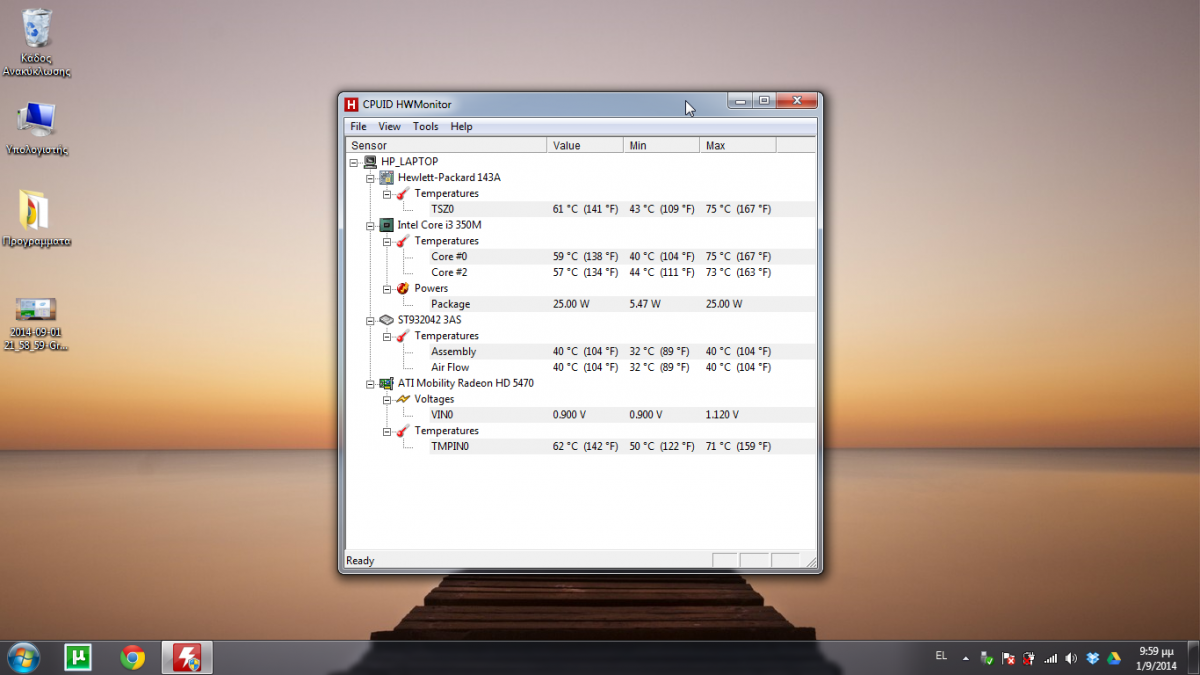1200x675 pixels.
Task: Select the Προγράμματα folder on the desktop
Action: [x=37, y=220]
